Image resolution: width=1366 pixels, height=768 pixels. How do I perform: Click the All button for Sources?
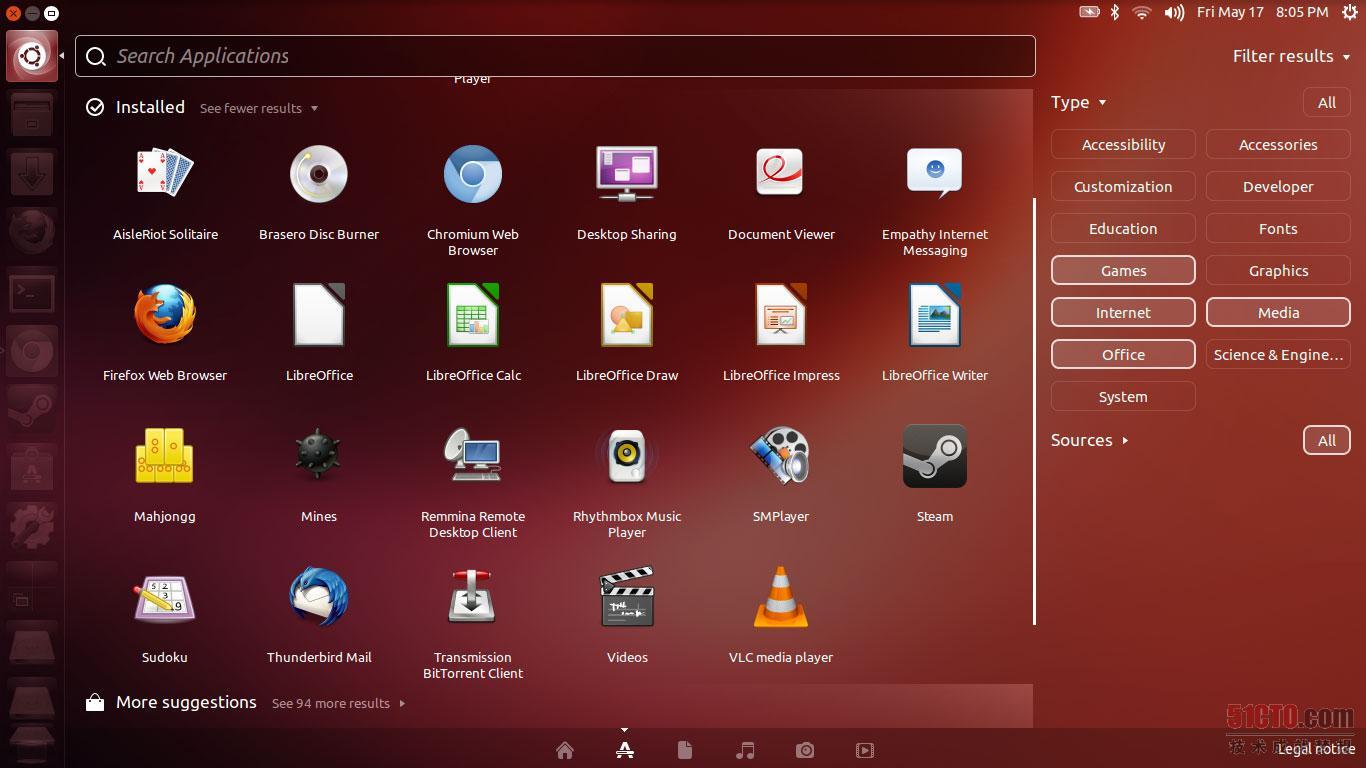[x=1327, y=440]
